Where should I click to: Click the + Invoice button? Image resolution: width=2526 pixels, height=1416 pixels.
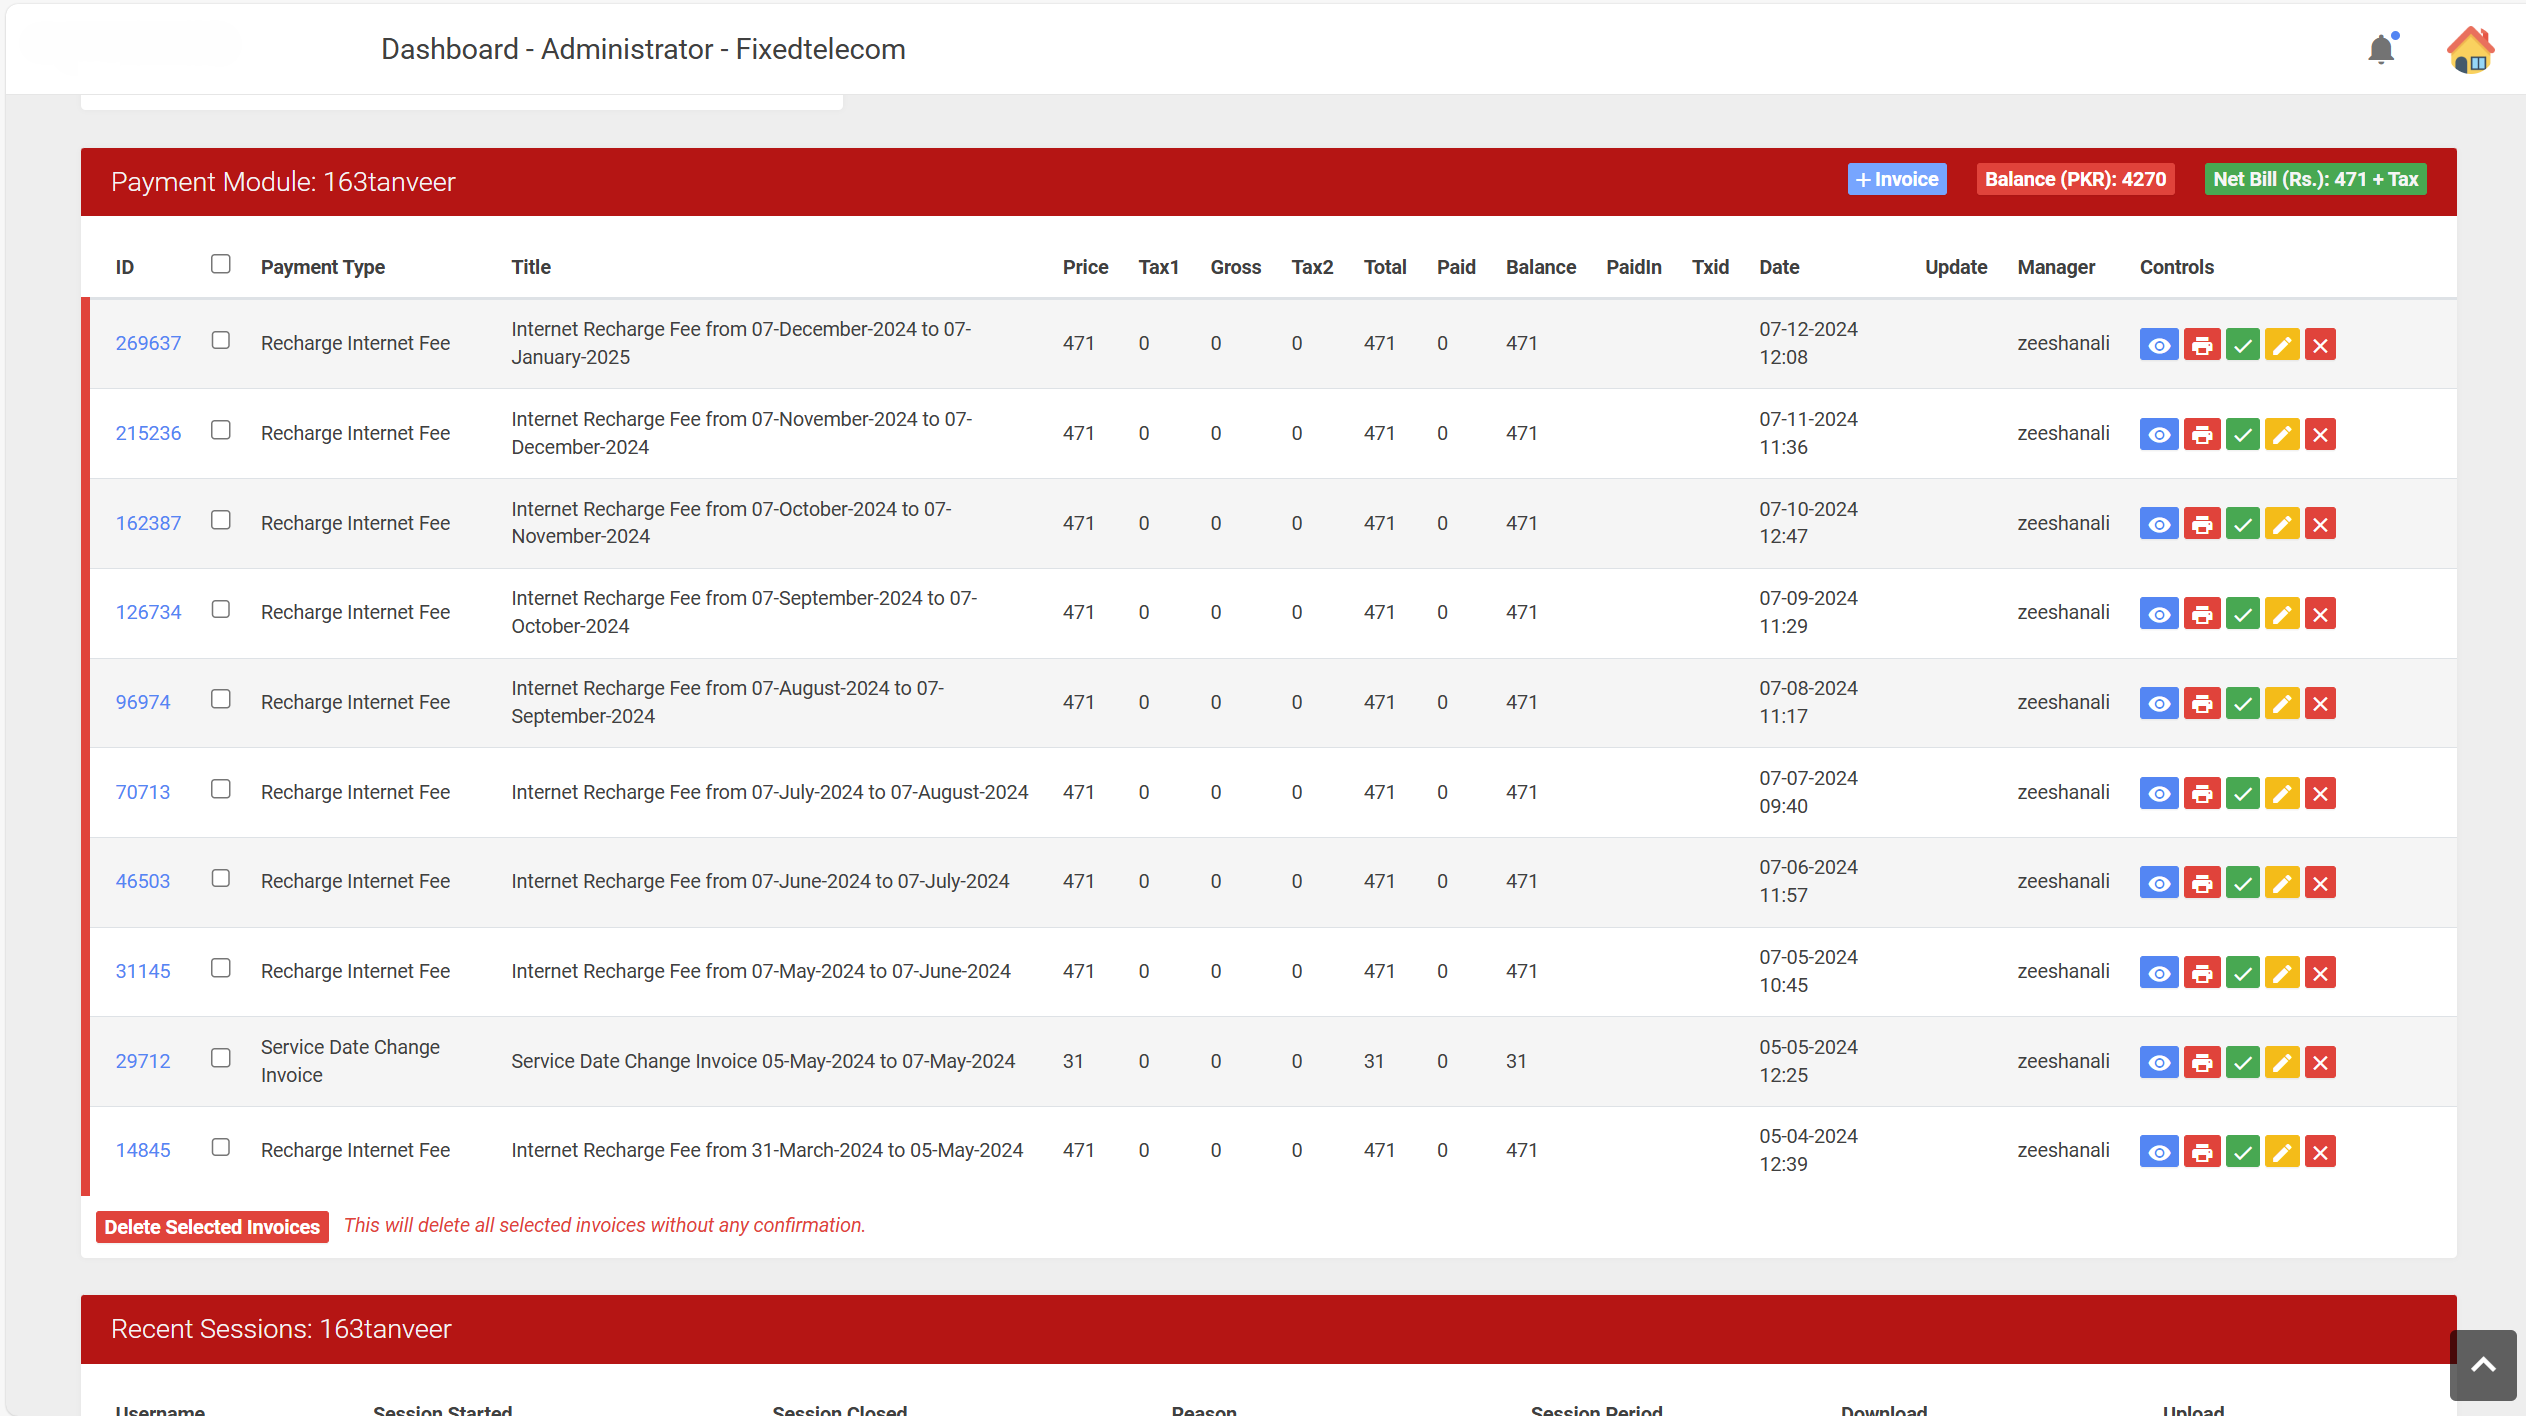pos(1897,179)
